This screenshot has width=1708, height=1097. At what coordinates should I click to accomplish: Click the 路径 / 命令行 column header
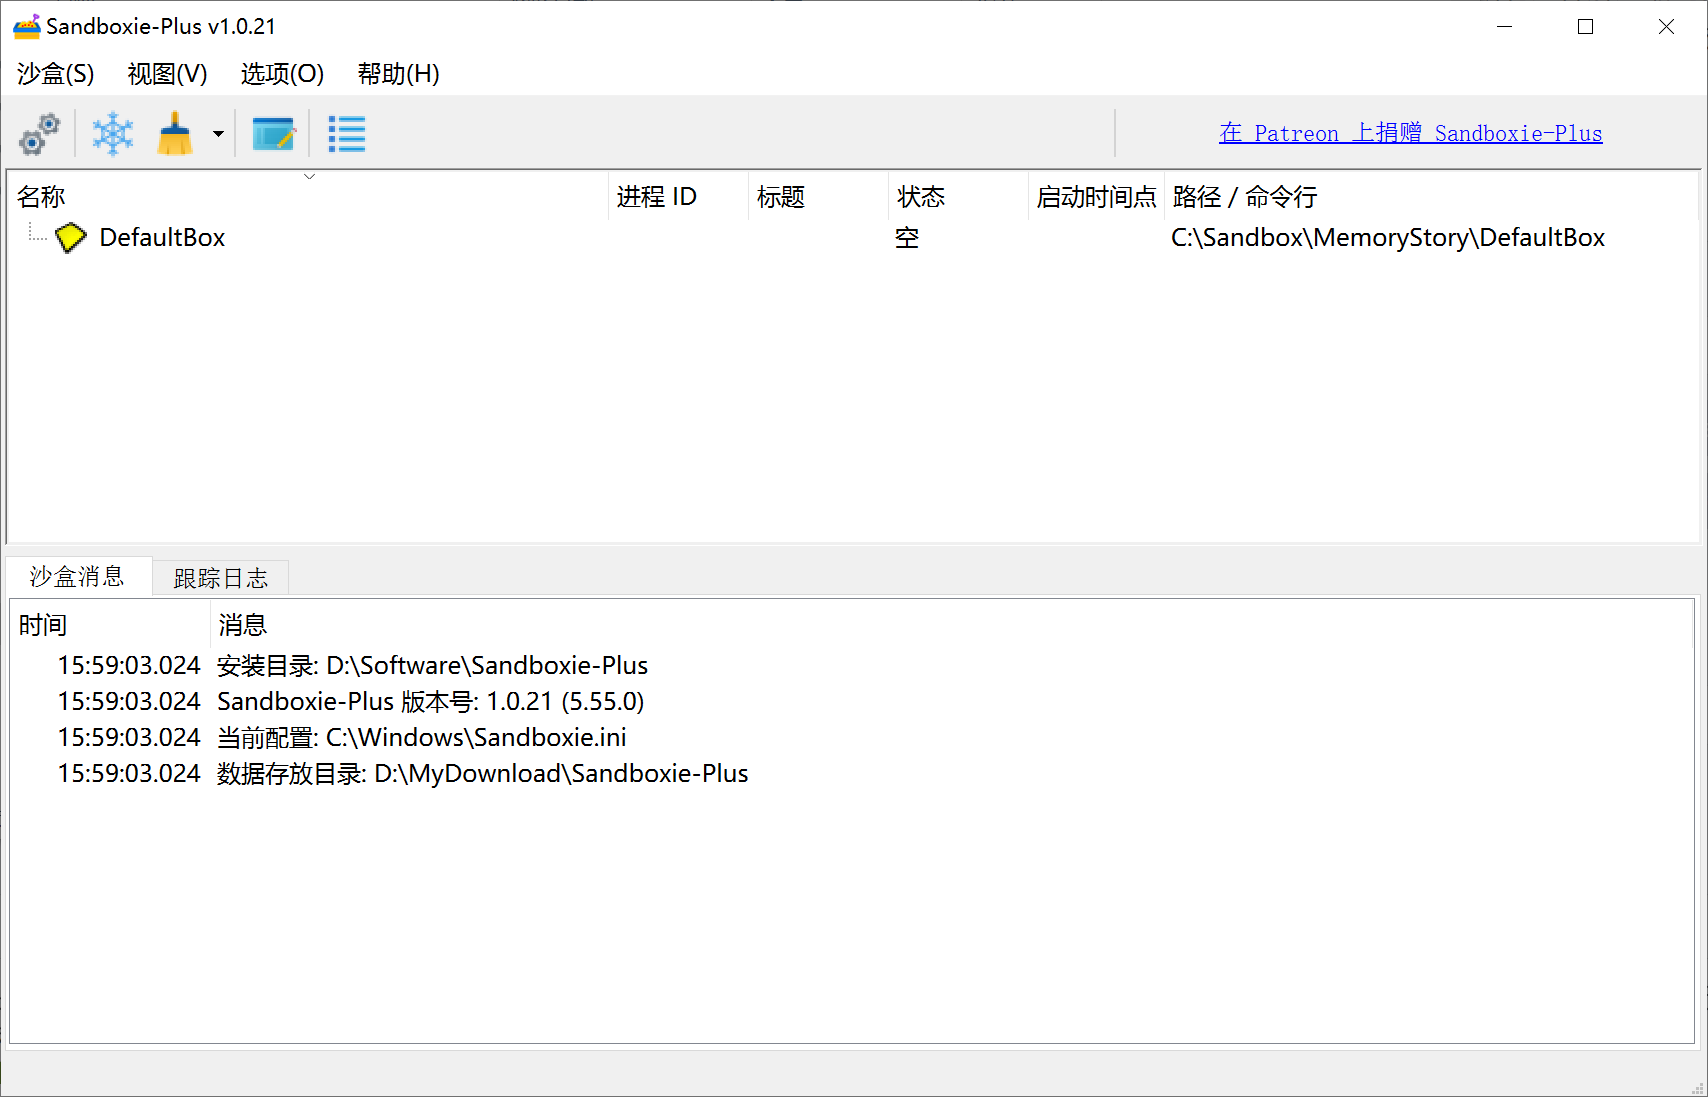coord(1430,197)
